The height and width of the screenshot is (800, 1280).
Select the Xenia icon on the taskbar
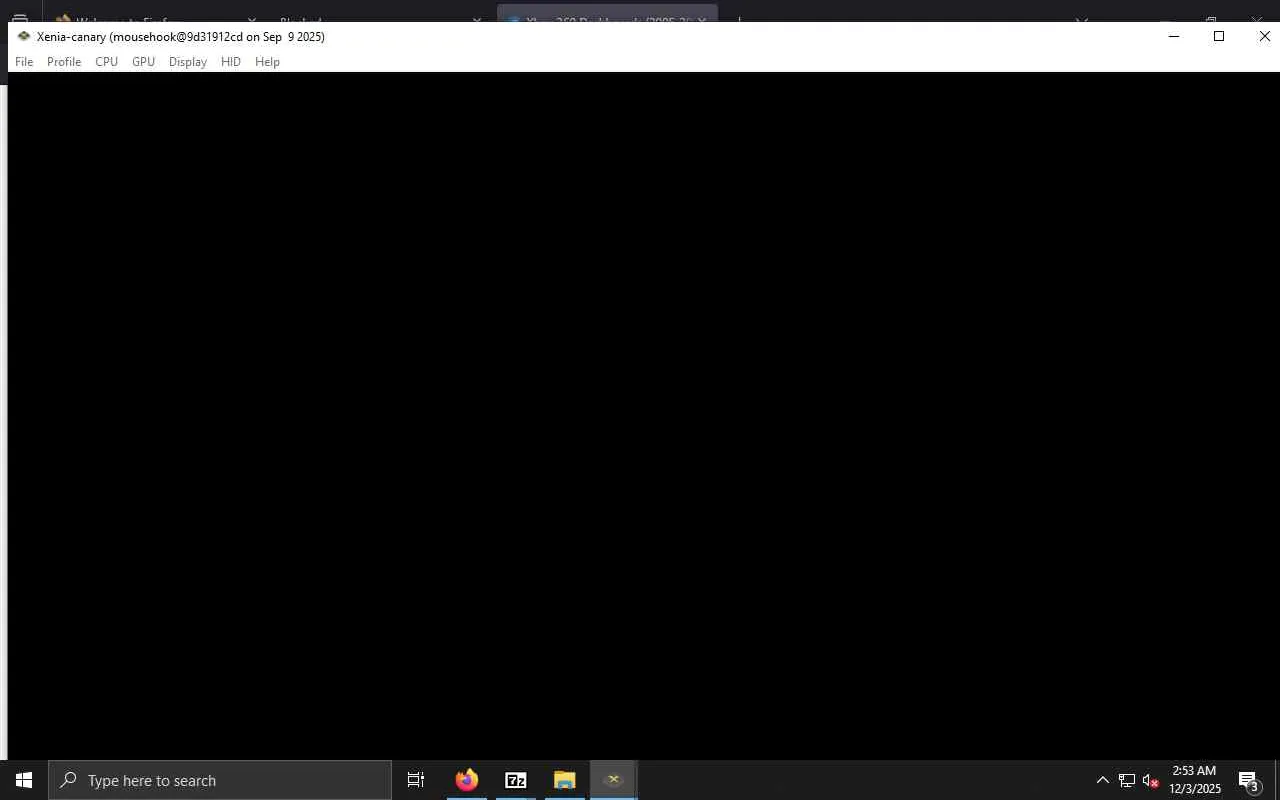pos(614,780)
